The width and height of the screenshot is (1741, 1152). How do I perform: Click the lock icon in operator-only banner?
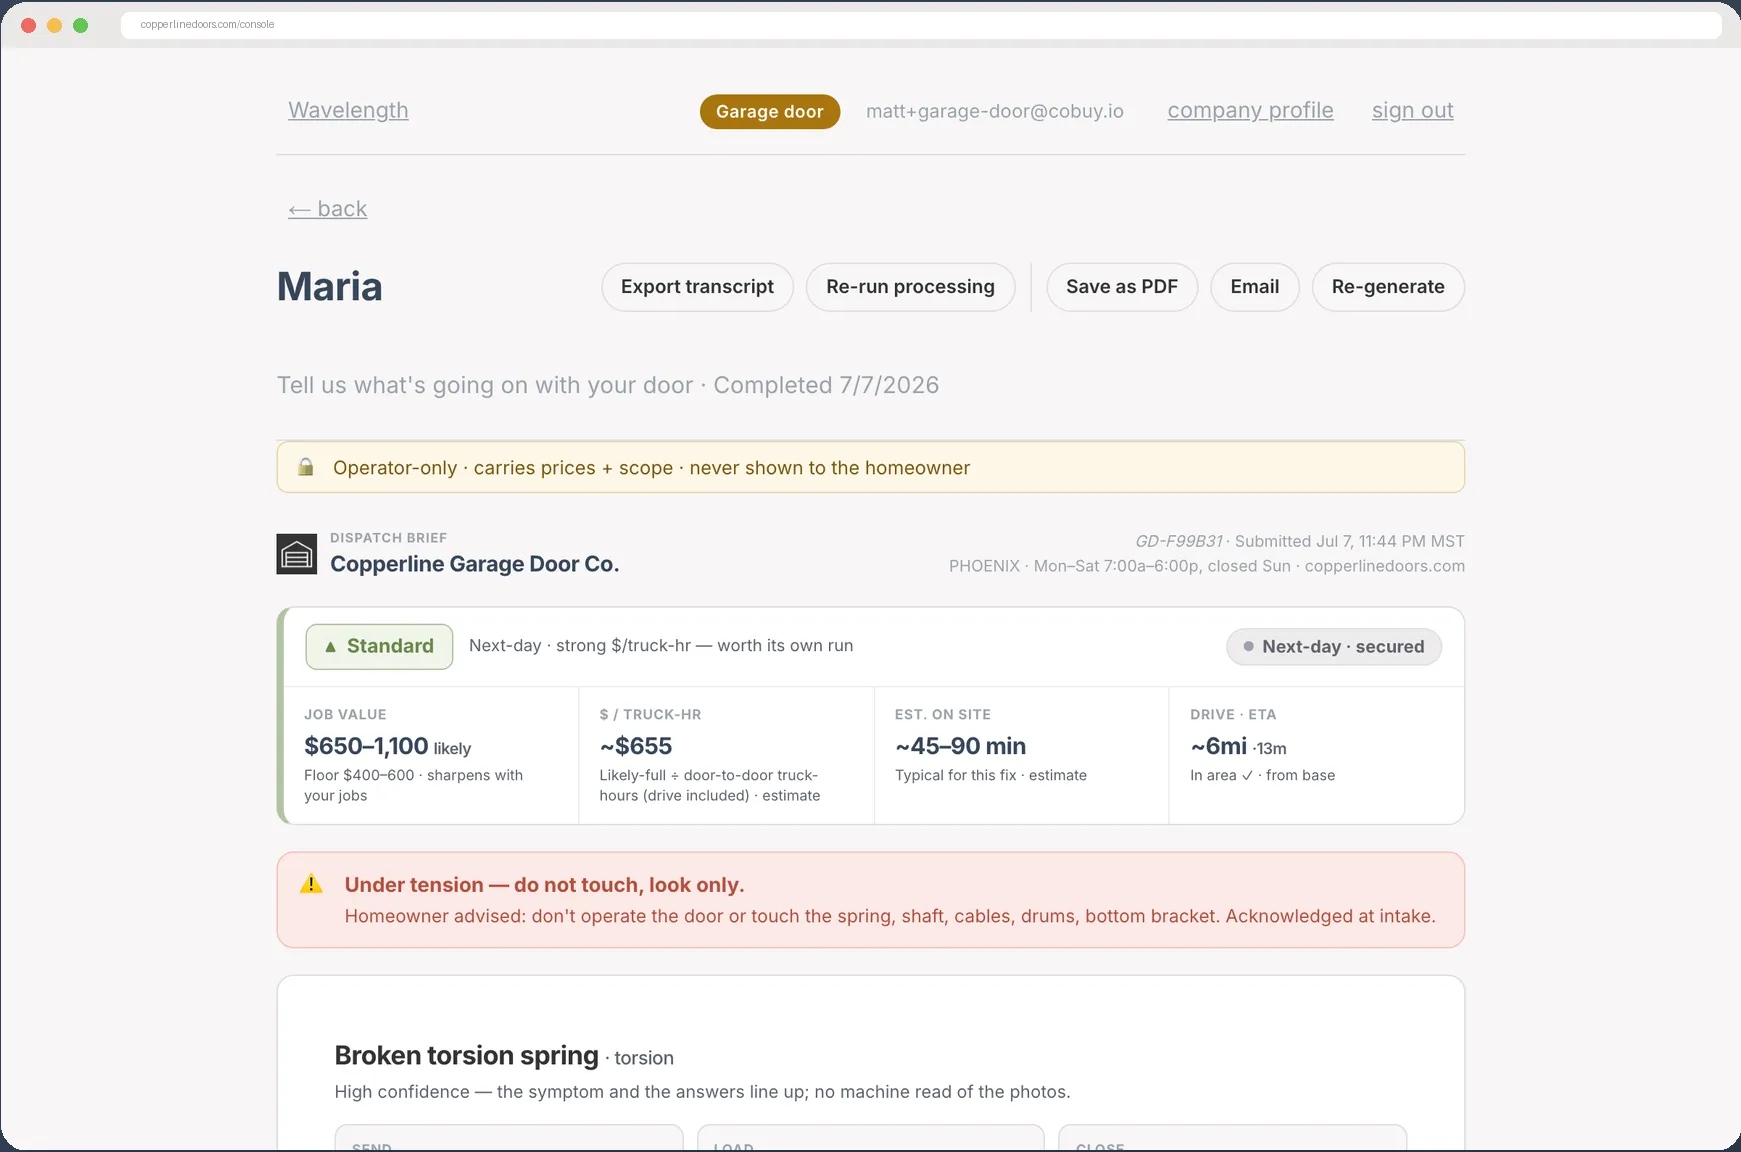click(x=306, y=467)
